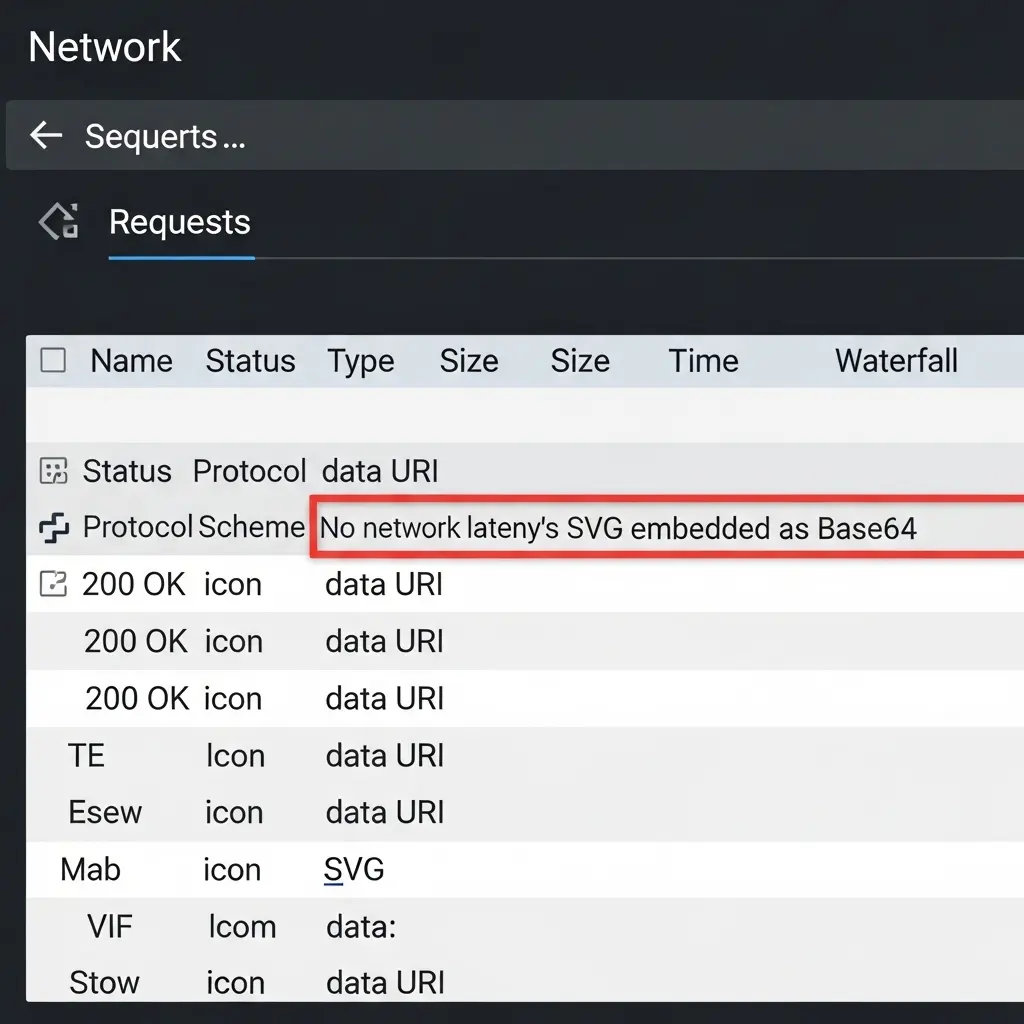The height and width of the screenshot is (1024, 1024).
Task: Open the SVG link on the Mab row
Action: tap(354, 869)
